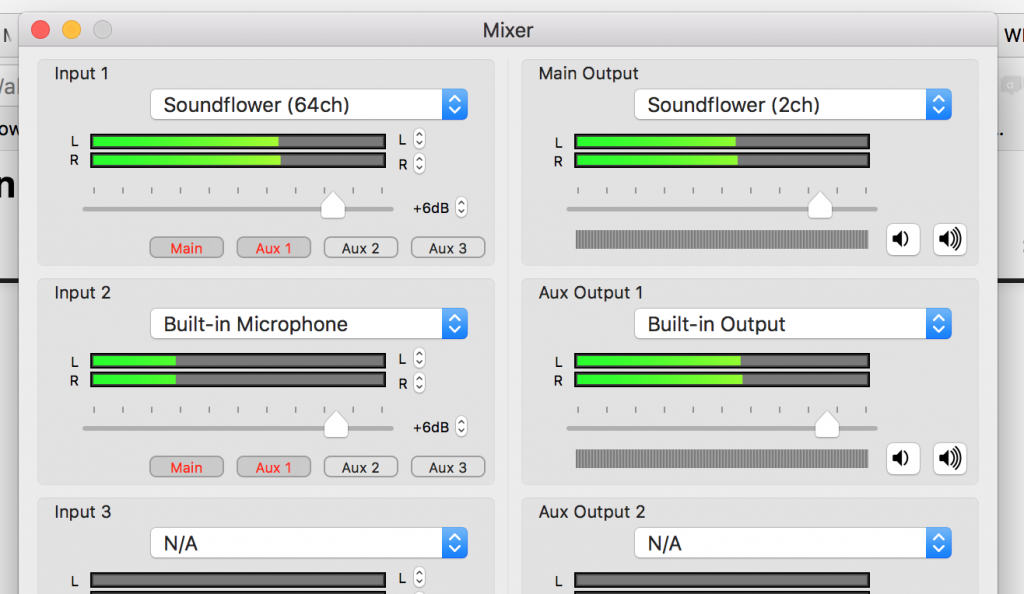
Task: Click Main Output striped delay bar
Action: 722,240
